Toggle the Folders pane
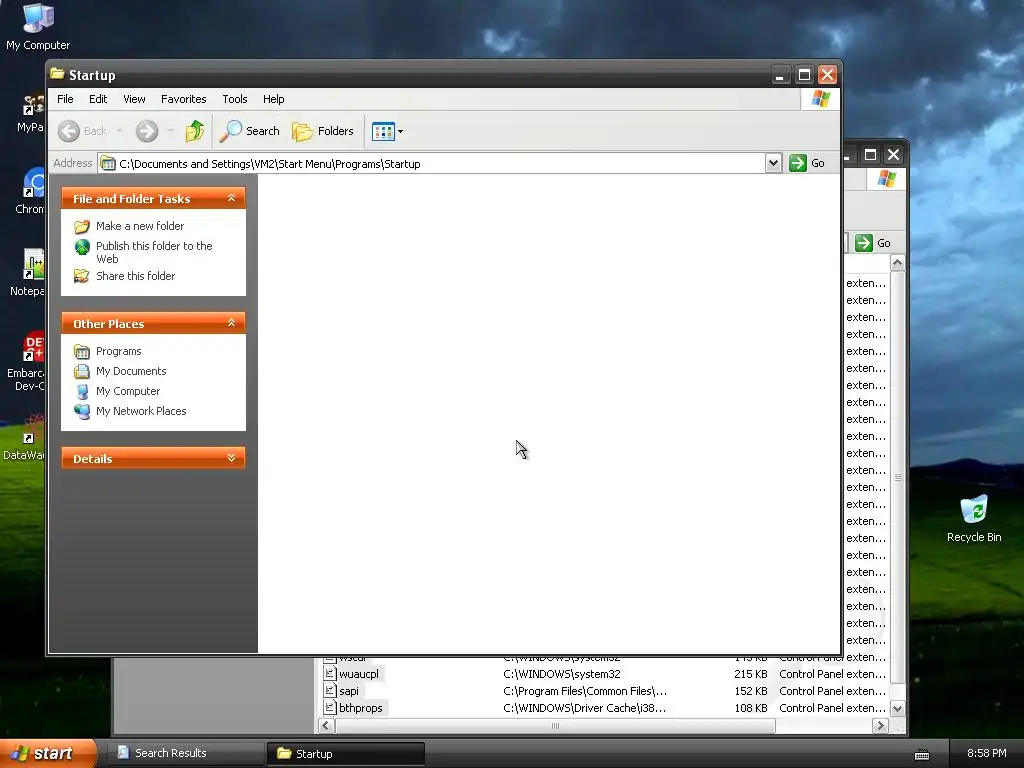 [x=323, y=131]
